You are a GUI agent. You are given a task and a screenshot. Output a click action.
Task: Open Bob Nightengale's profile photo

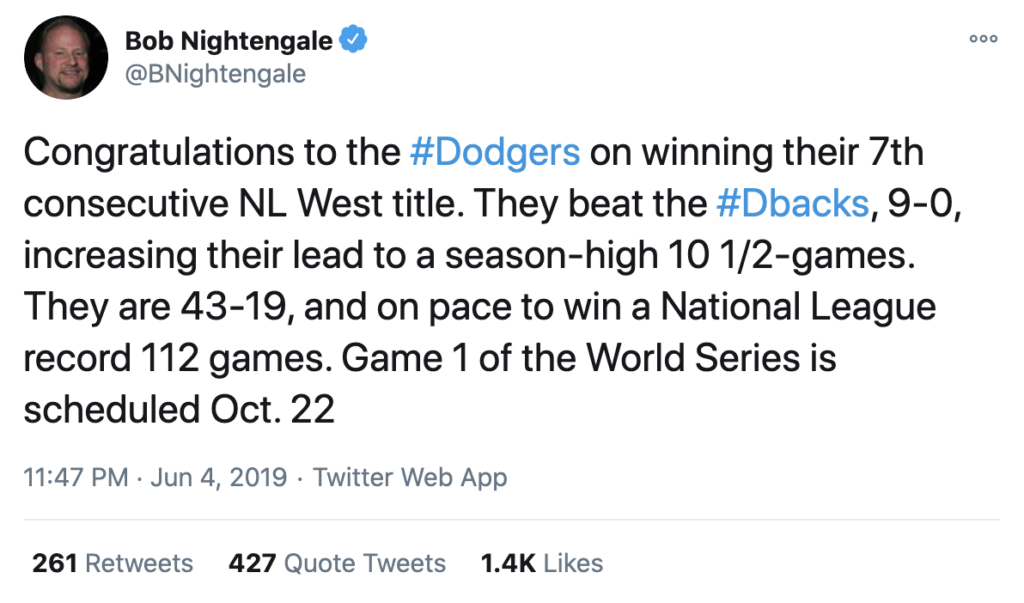[x=66, y=57]
